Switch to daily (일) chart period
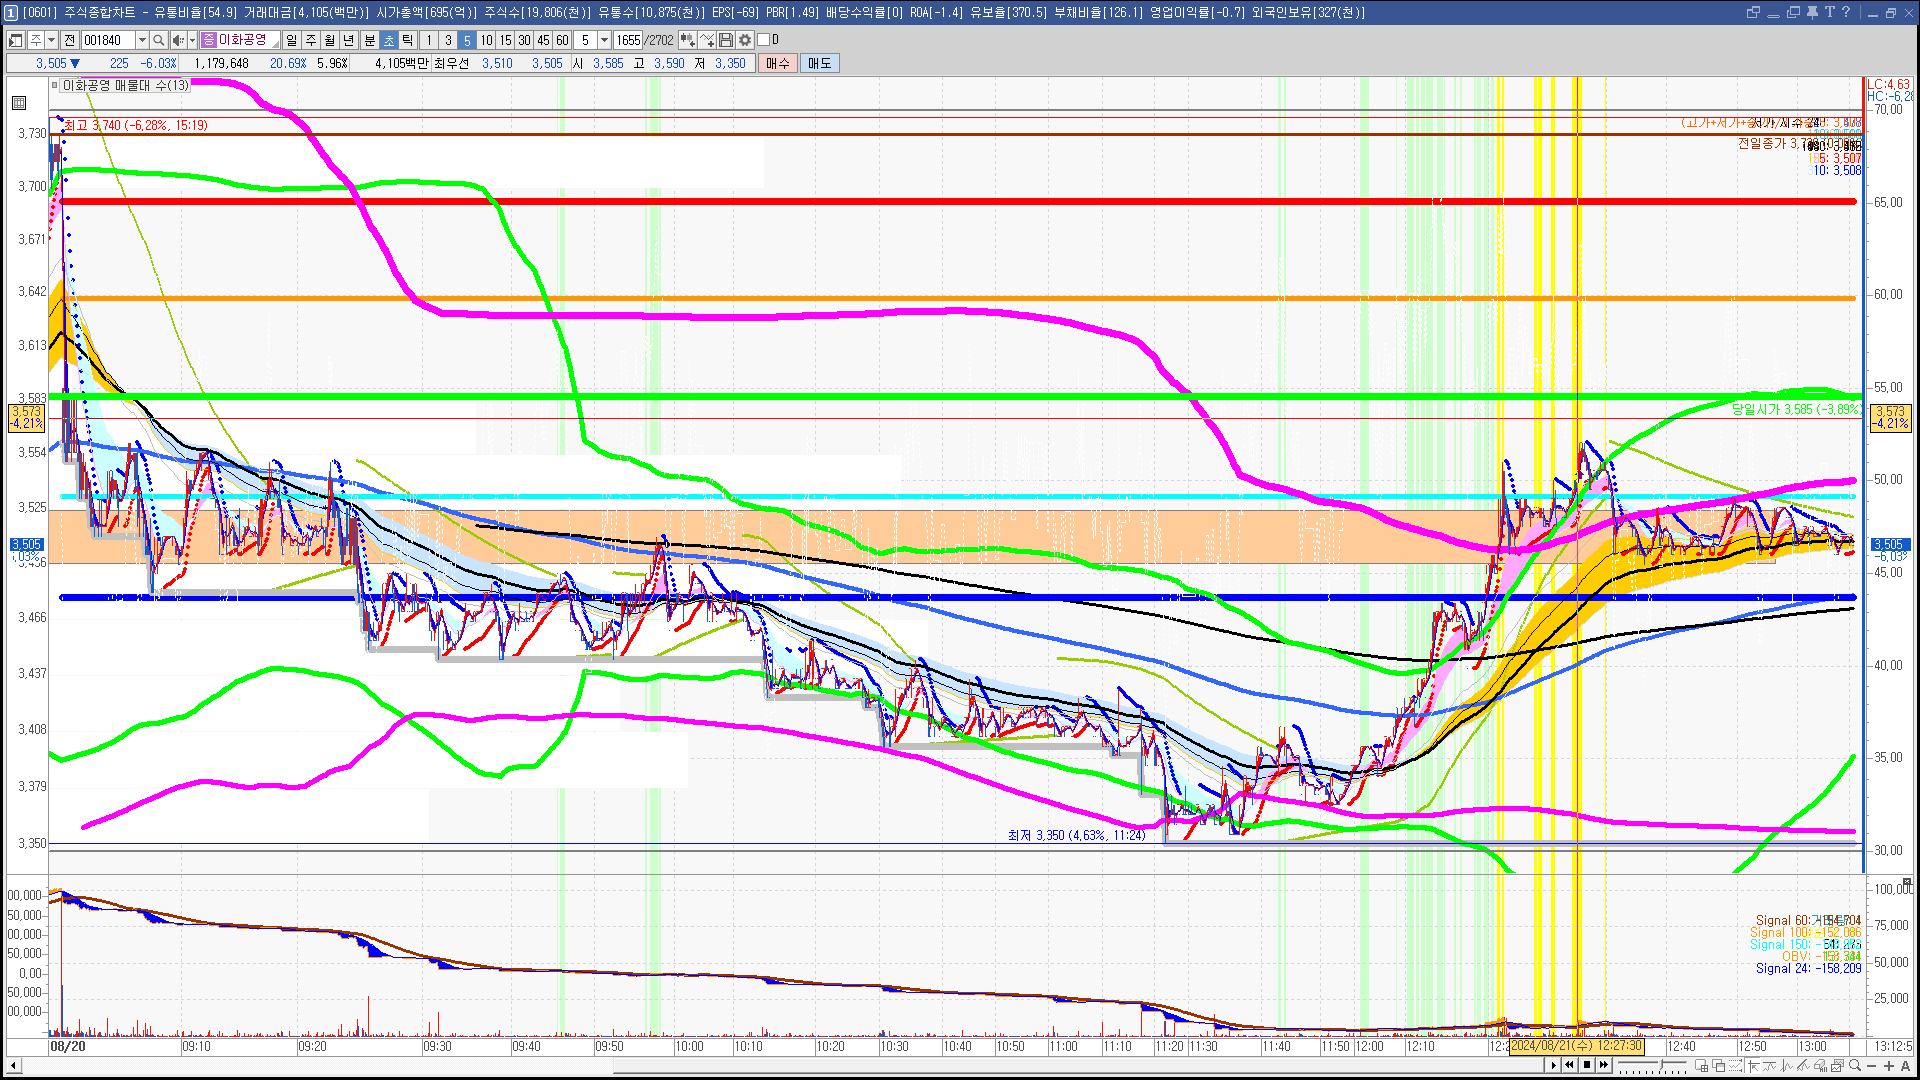 [291, 40]
